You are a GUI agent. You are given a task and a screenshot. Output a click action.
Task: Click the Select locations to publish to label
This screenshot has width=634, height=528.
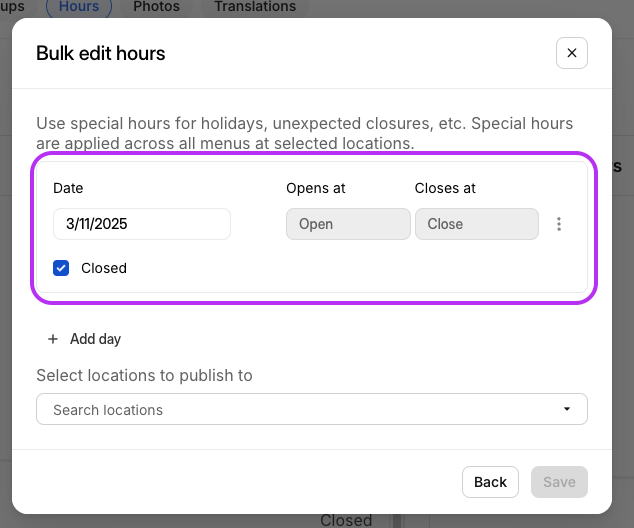click(144, 375)
